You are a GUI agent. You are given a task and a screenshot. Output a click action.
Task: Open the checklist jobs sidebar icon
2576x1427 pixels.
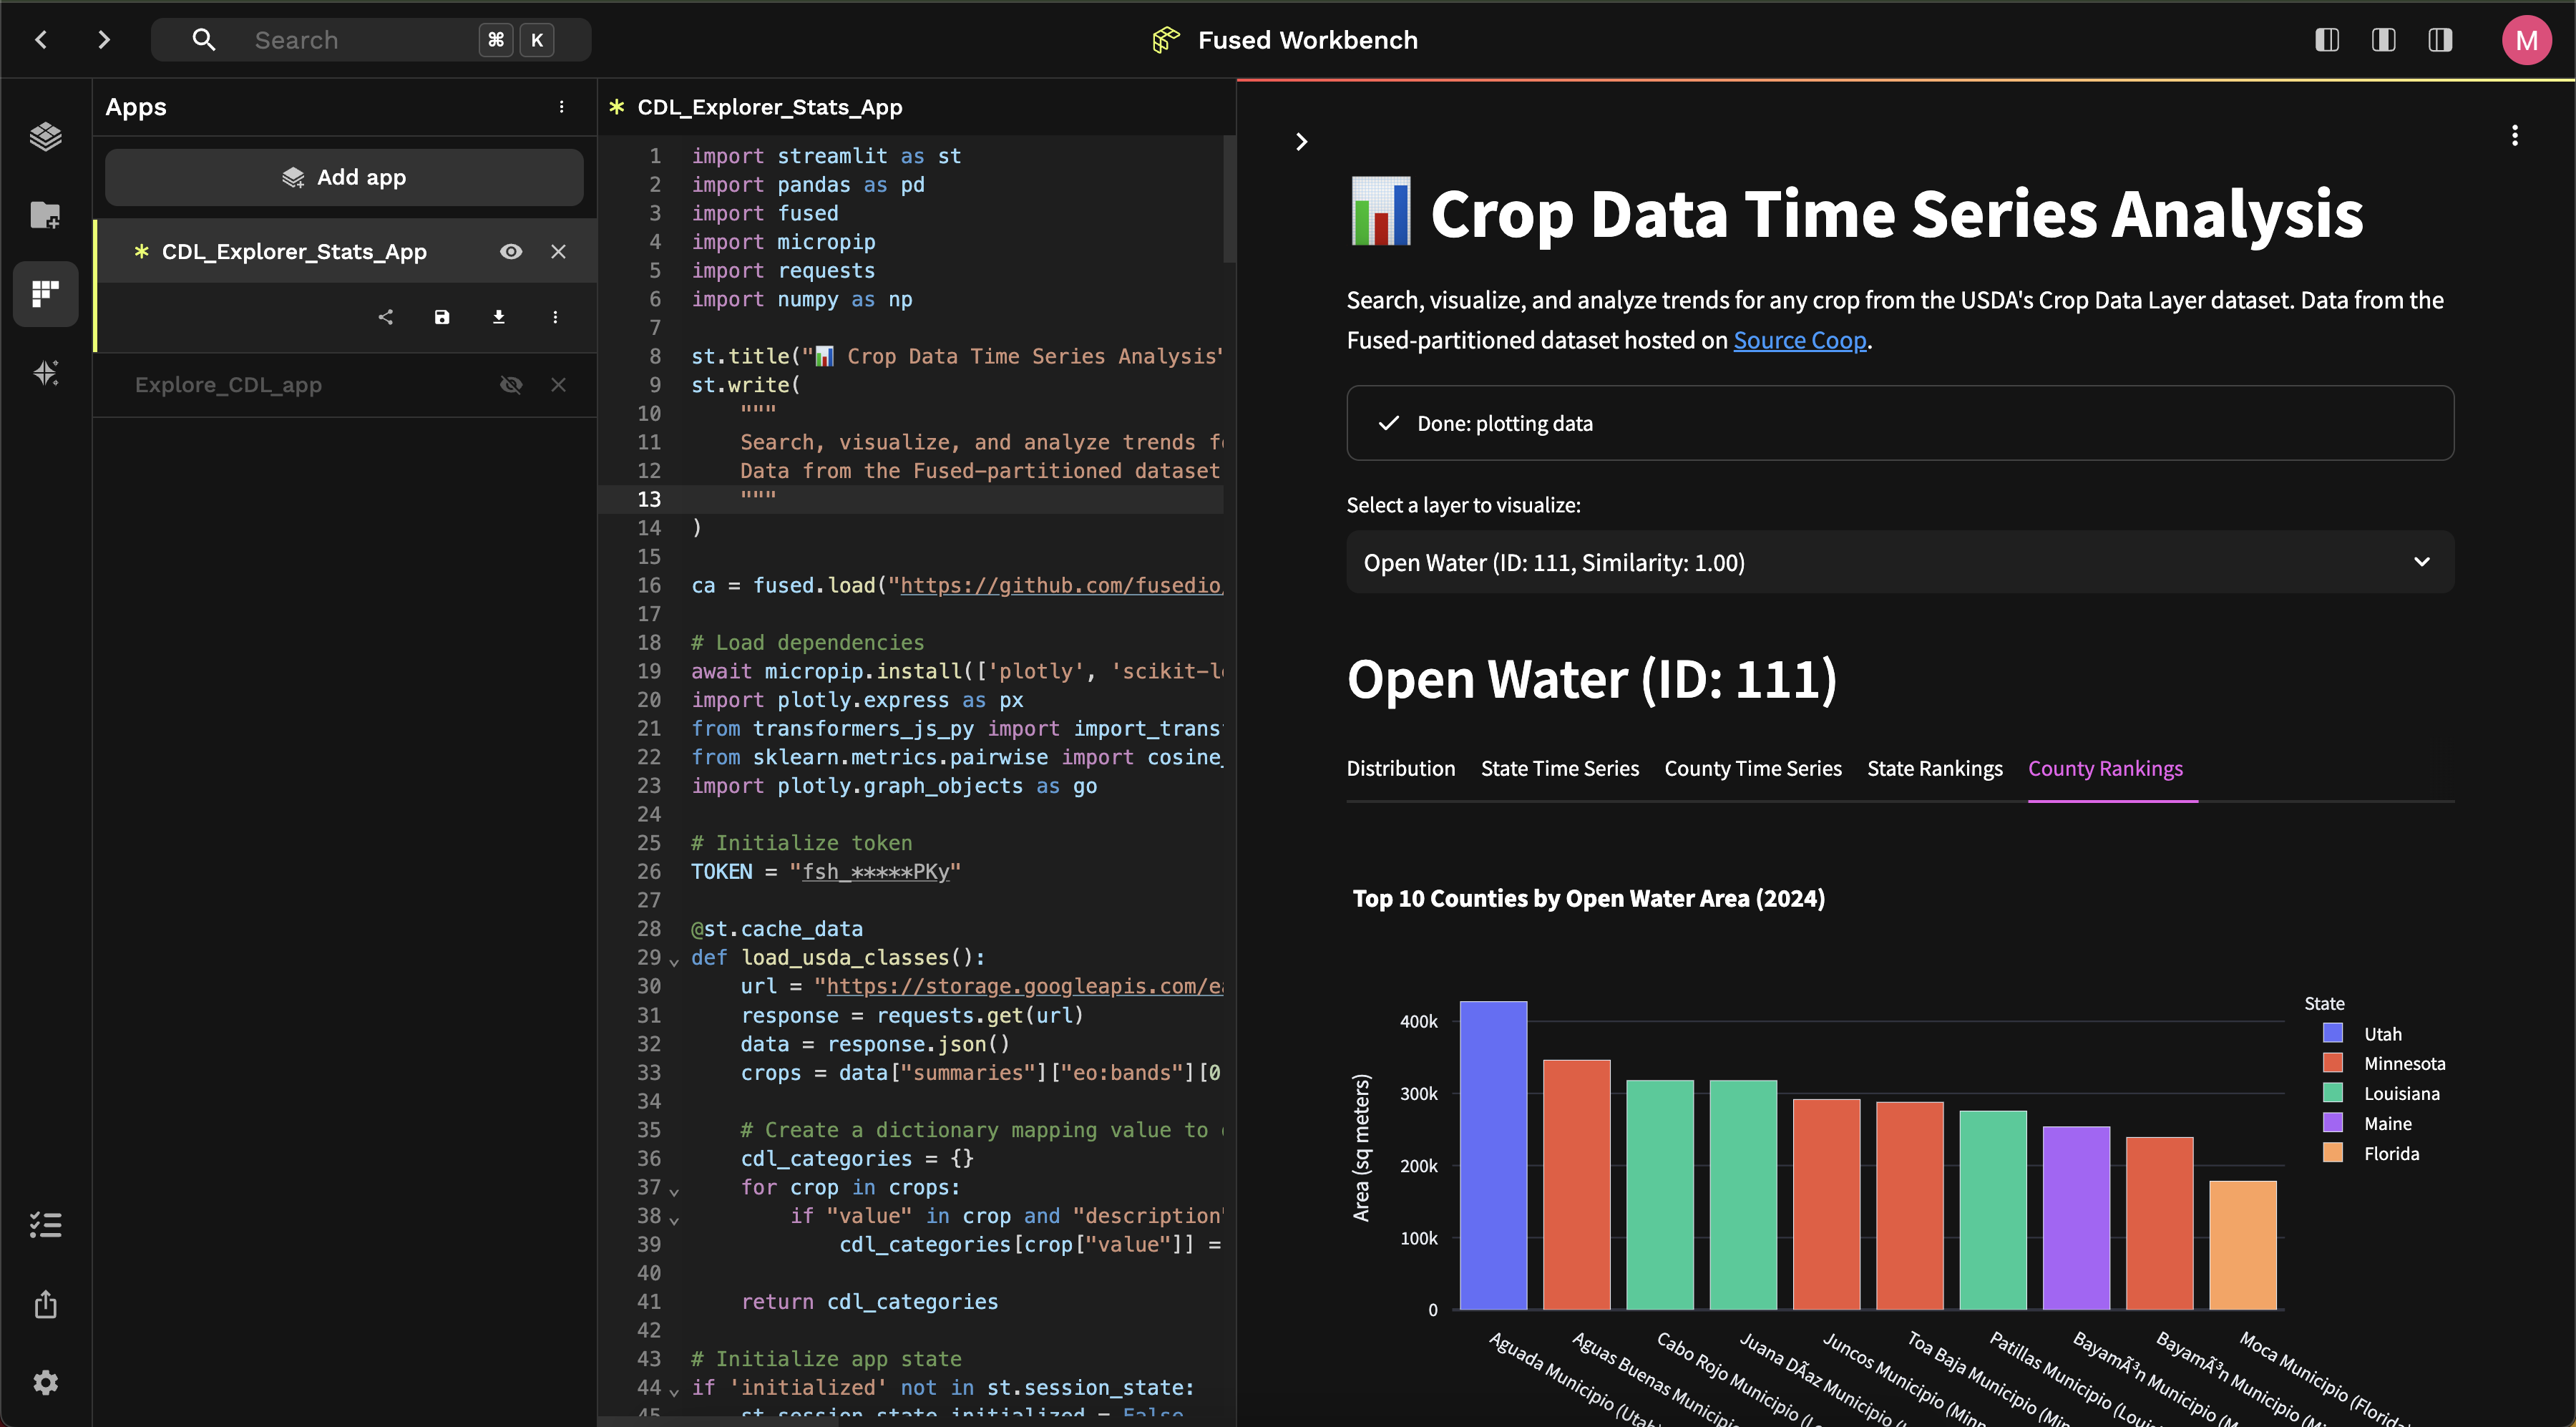(x=45, y=1225)
